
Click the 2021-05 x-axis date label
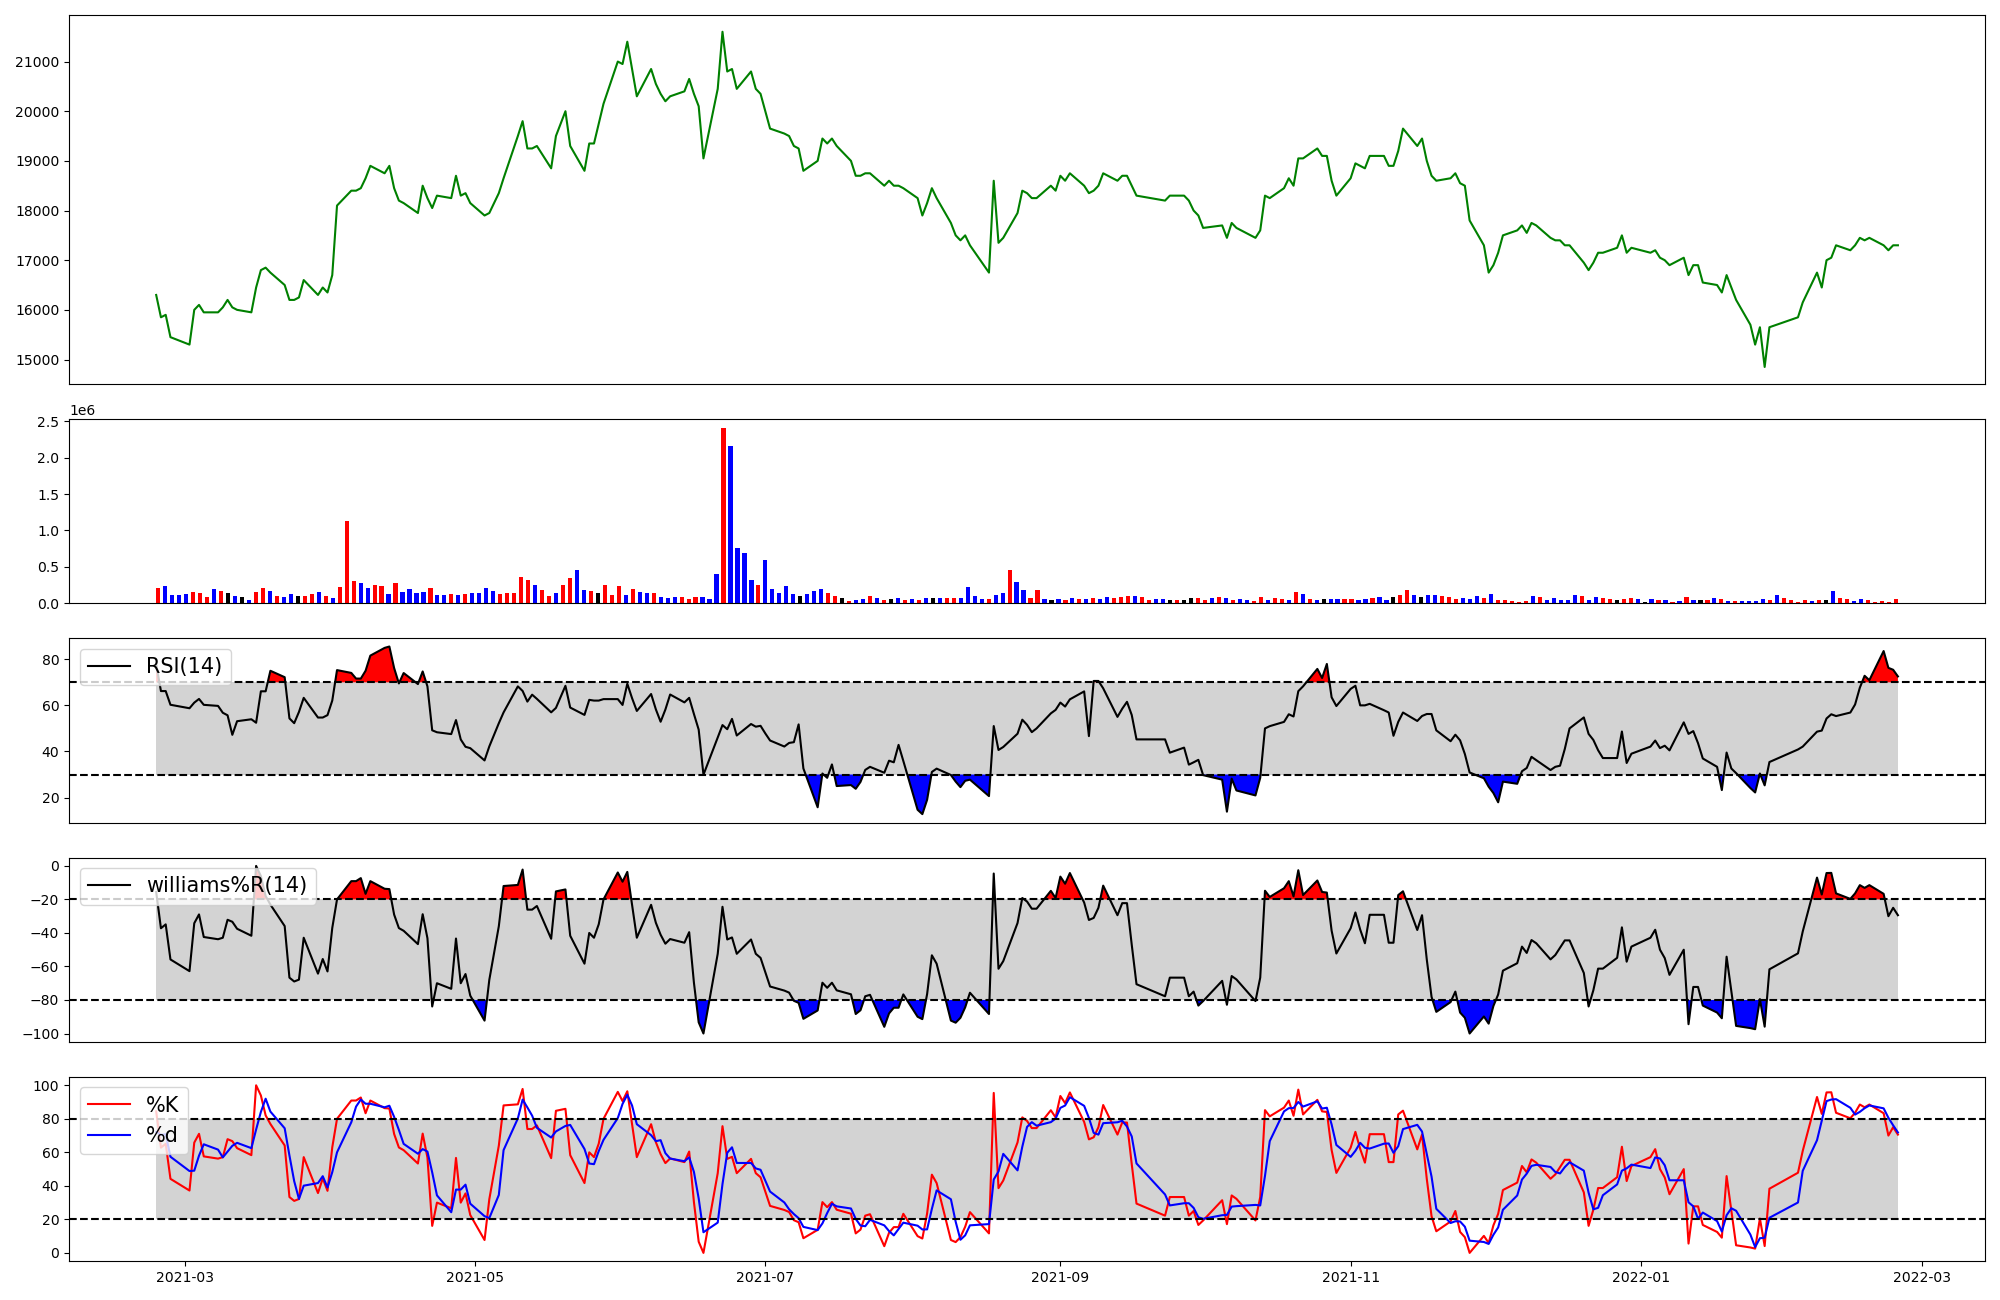(475, 1277)
